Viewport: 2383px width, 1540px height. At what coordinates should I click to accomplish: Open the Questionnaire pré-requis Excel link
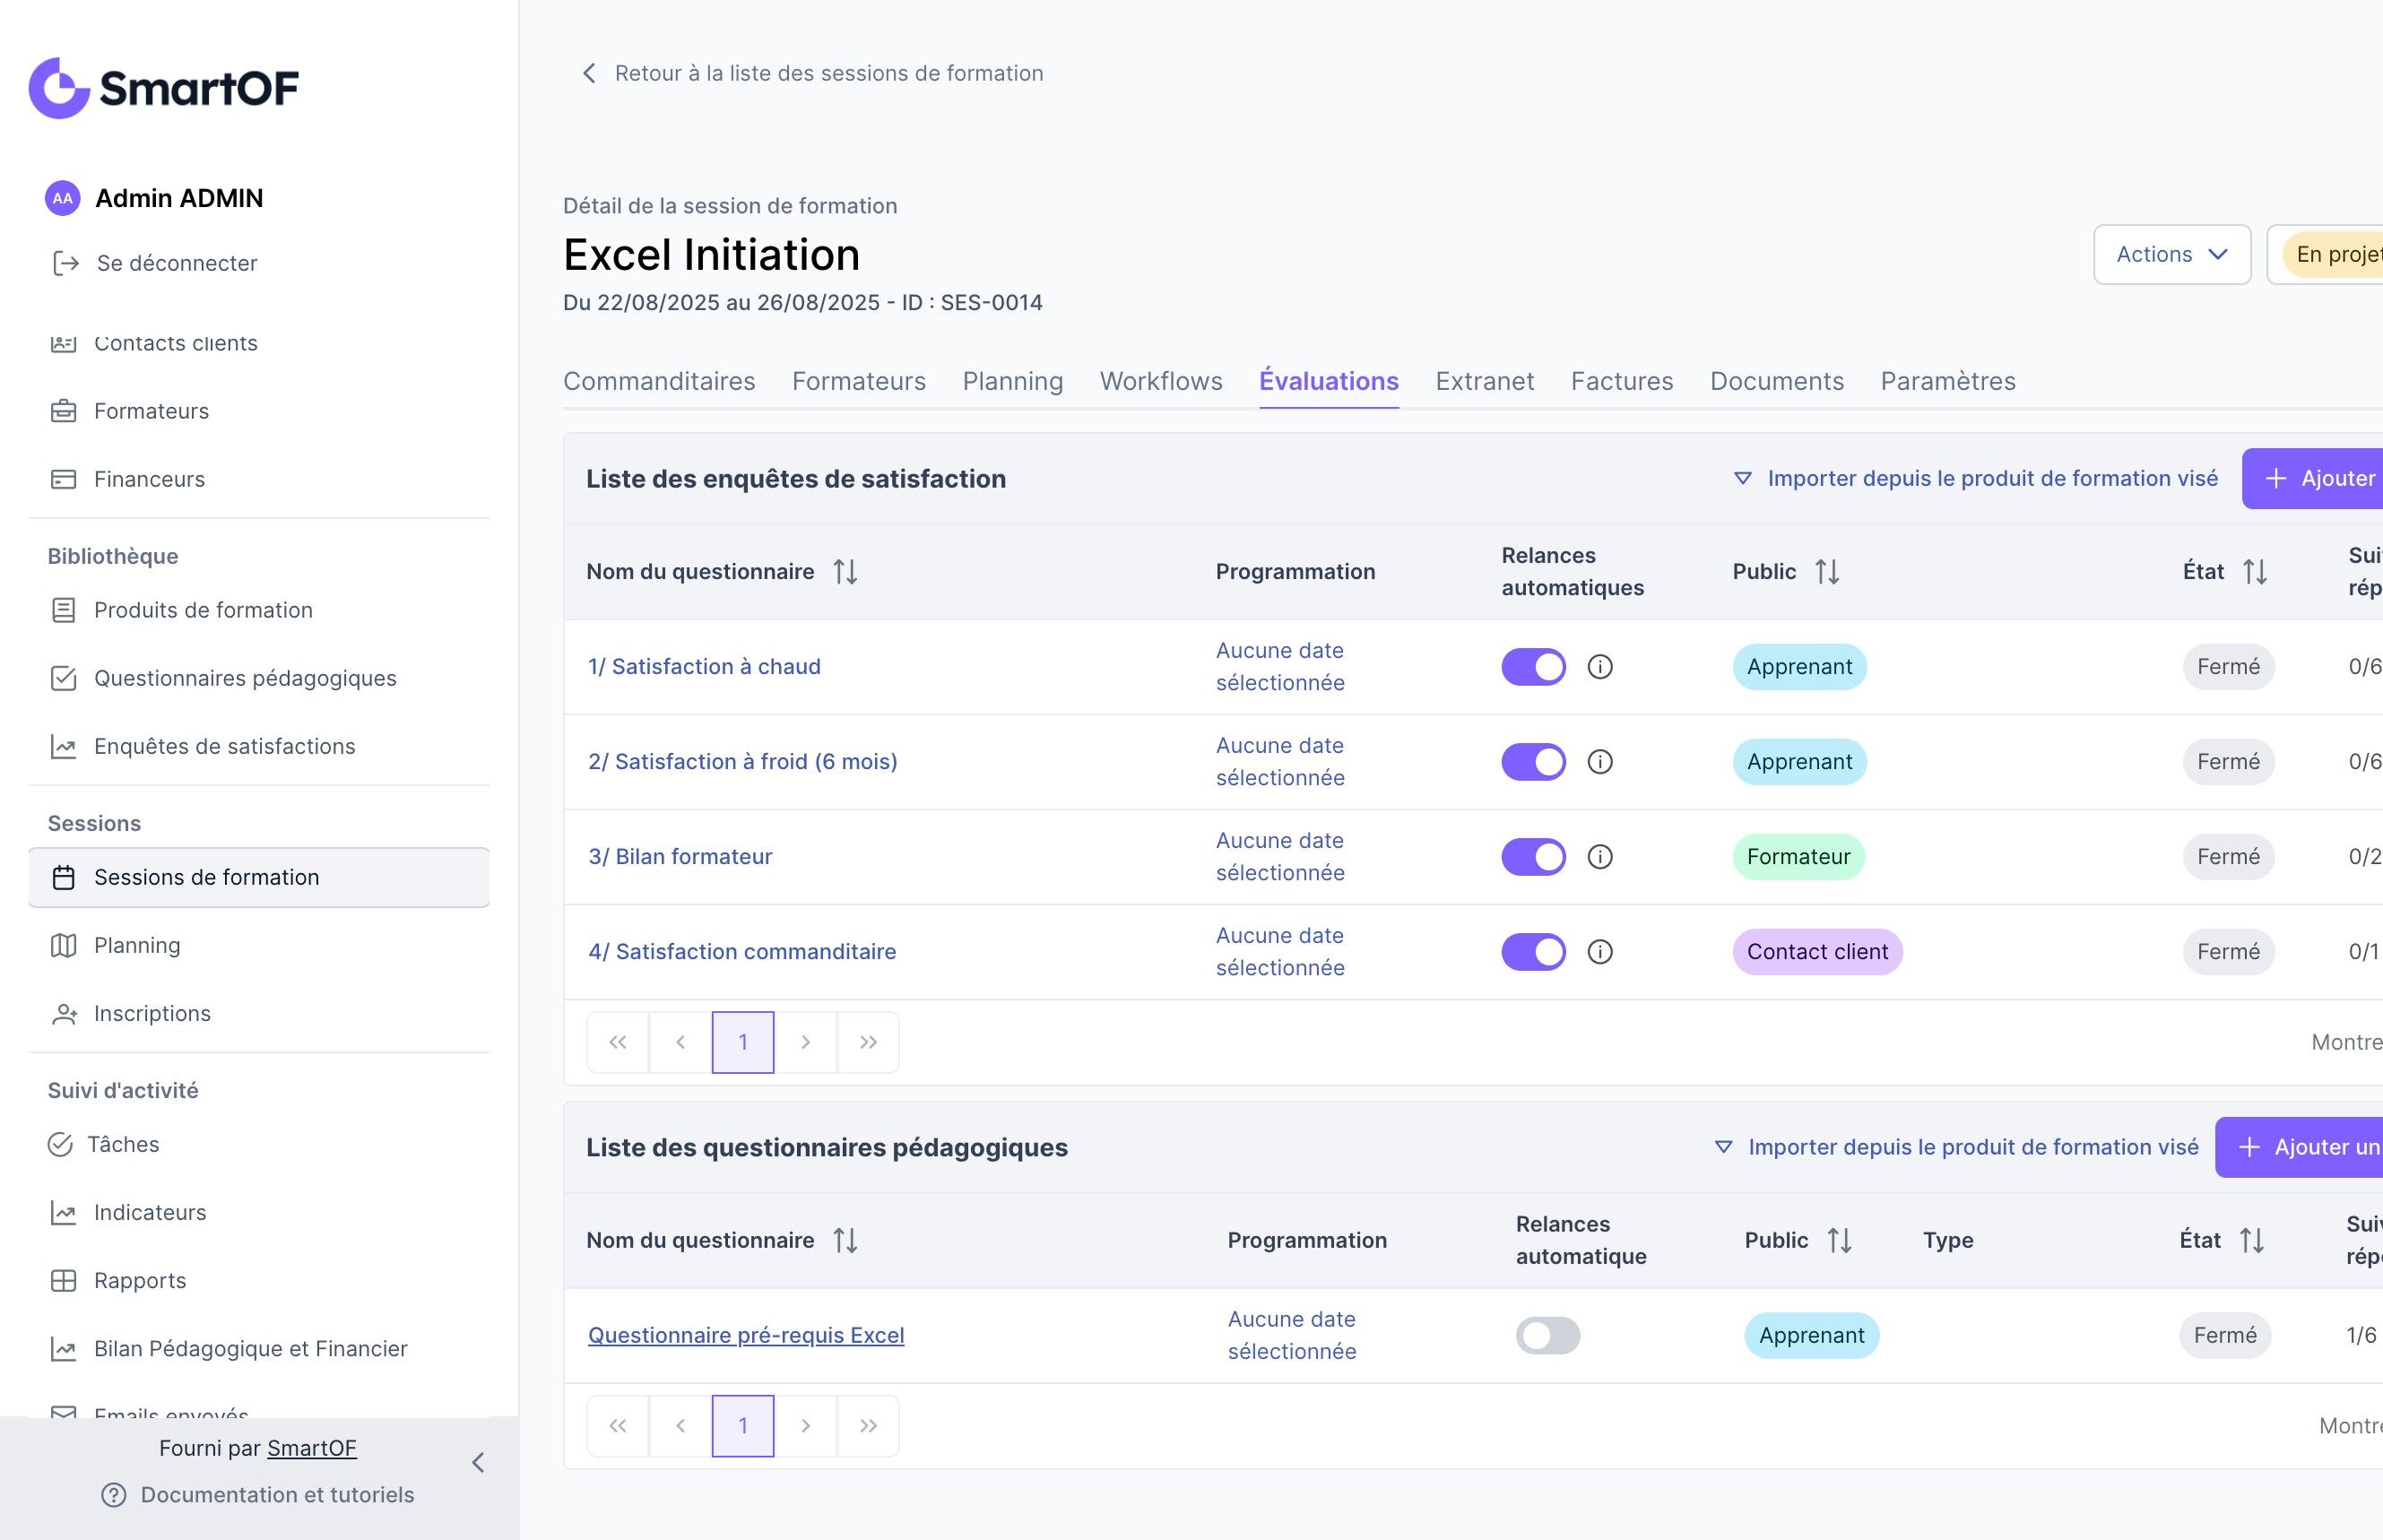(745, 1335)
